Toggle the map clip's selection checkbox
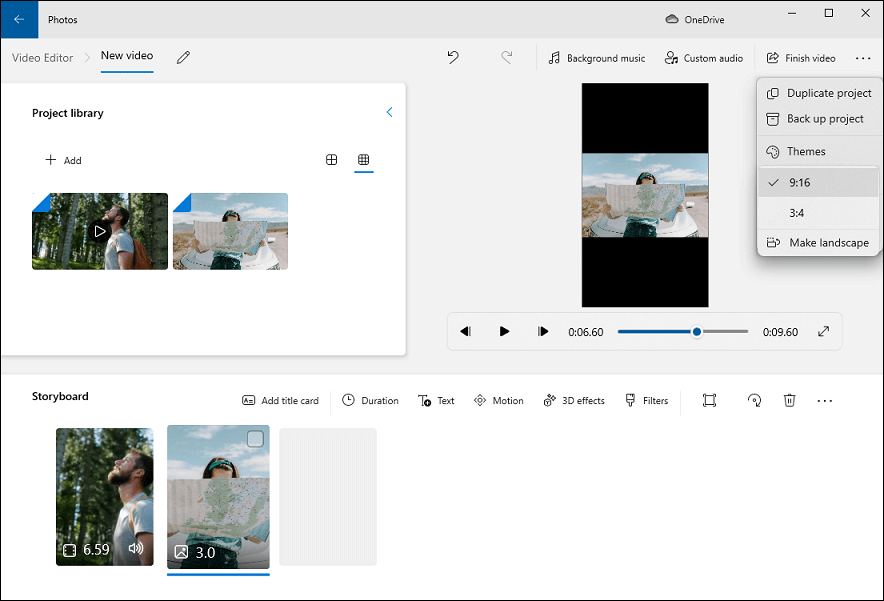The width and height of the screenshot is (884, 601). [255, 439]
